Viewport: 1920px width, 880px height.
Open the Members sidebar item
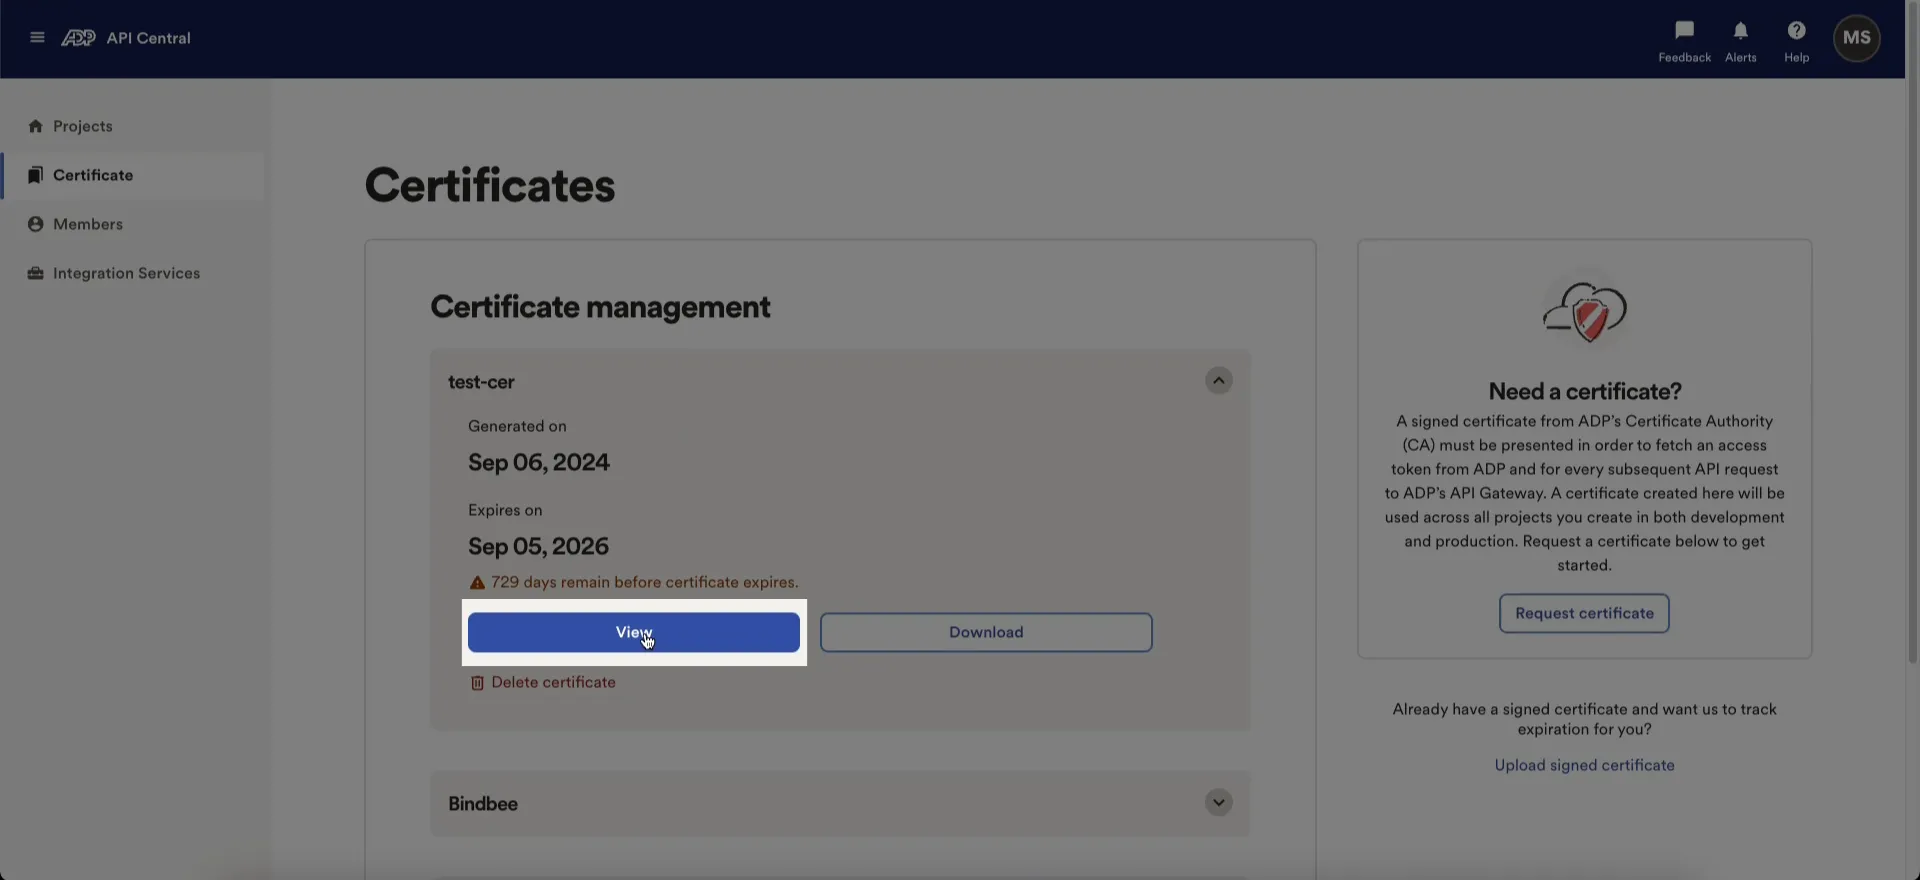click(134, 224)
